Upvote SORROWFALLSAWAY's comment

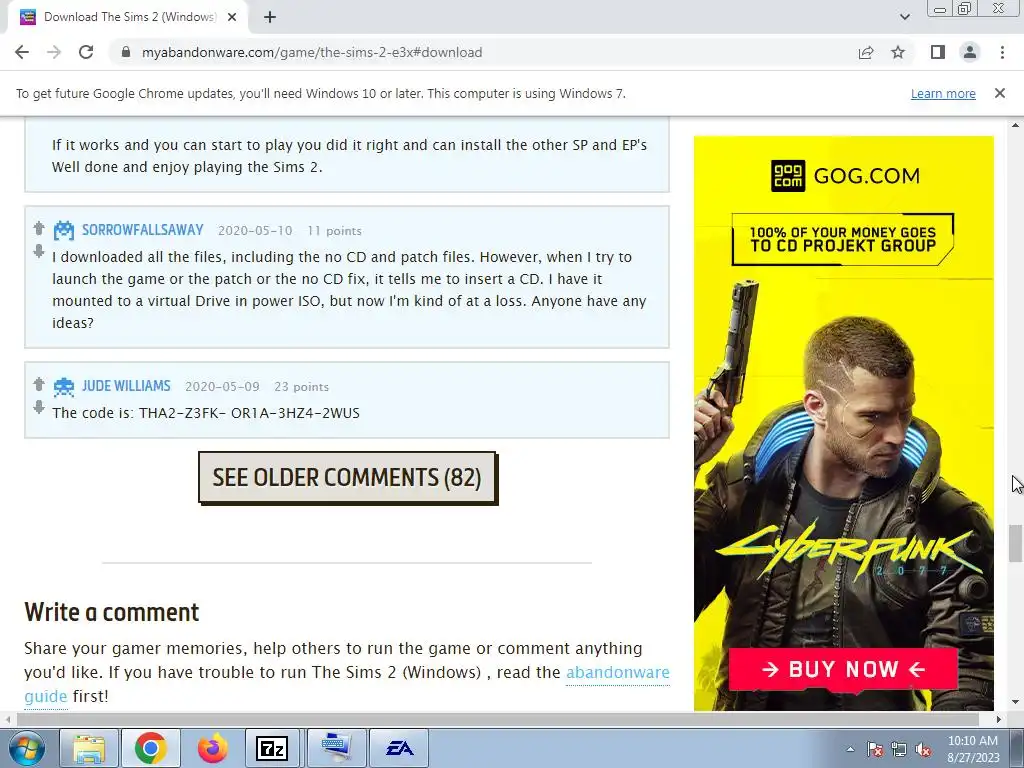(39, 228)
